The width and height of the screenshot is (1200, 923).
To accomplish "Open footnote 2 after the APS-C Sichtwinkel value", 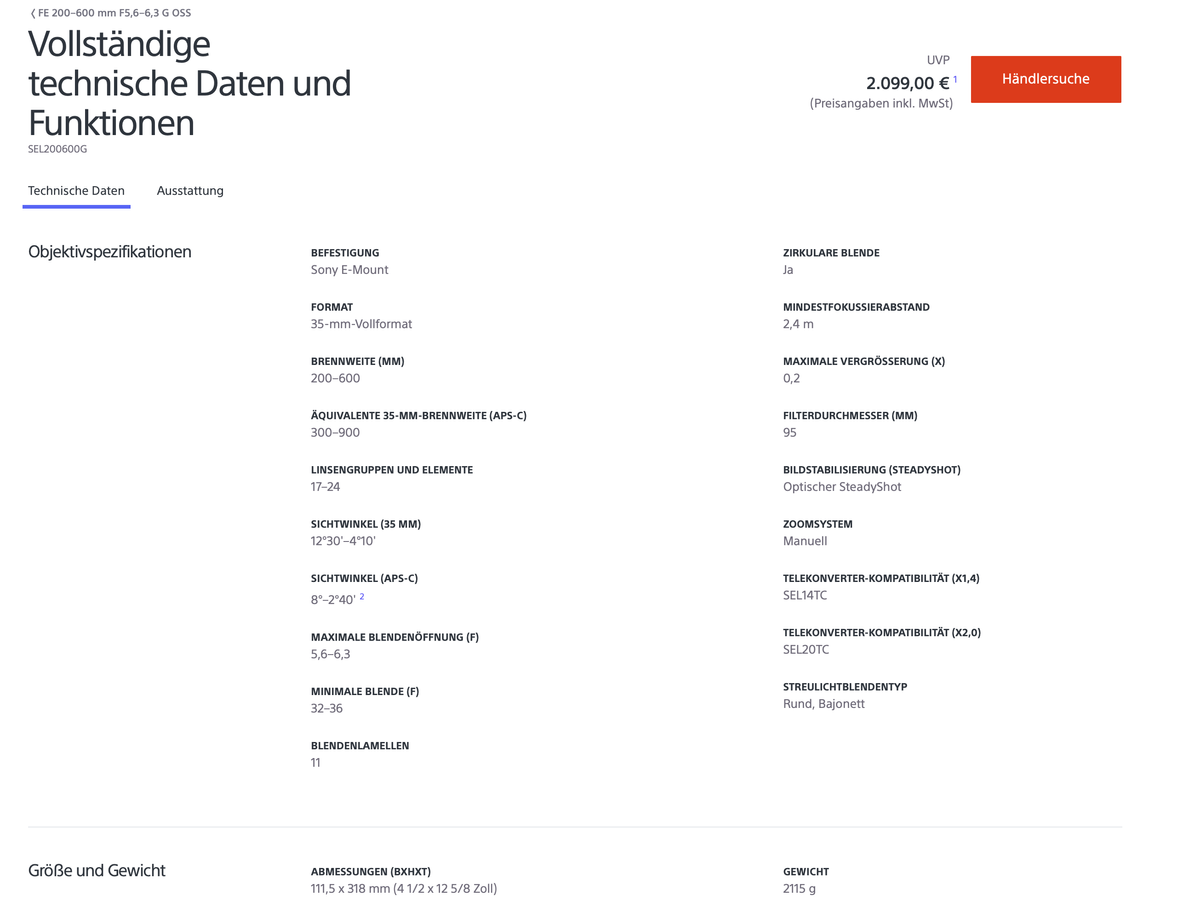I will pyautogui.click(x=360, y=596).
